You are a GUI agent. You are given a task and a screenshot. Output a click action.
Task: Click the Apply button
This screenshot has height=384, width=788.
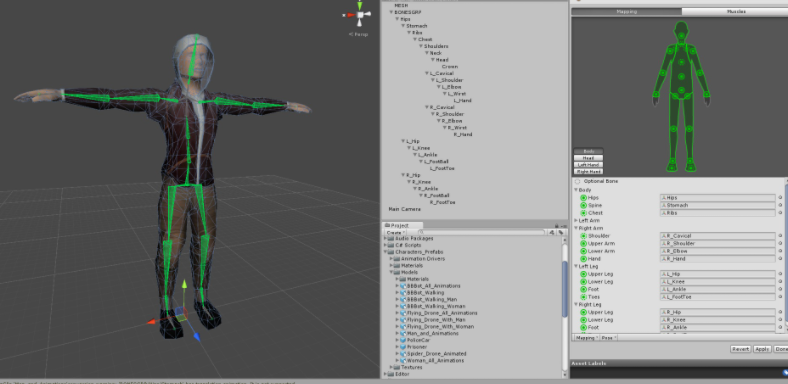click(x=762, y=349)
